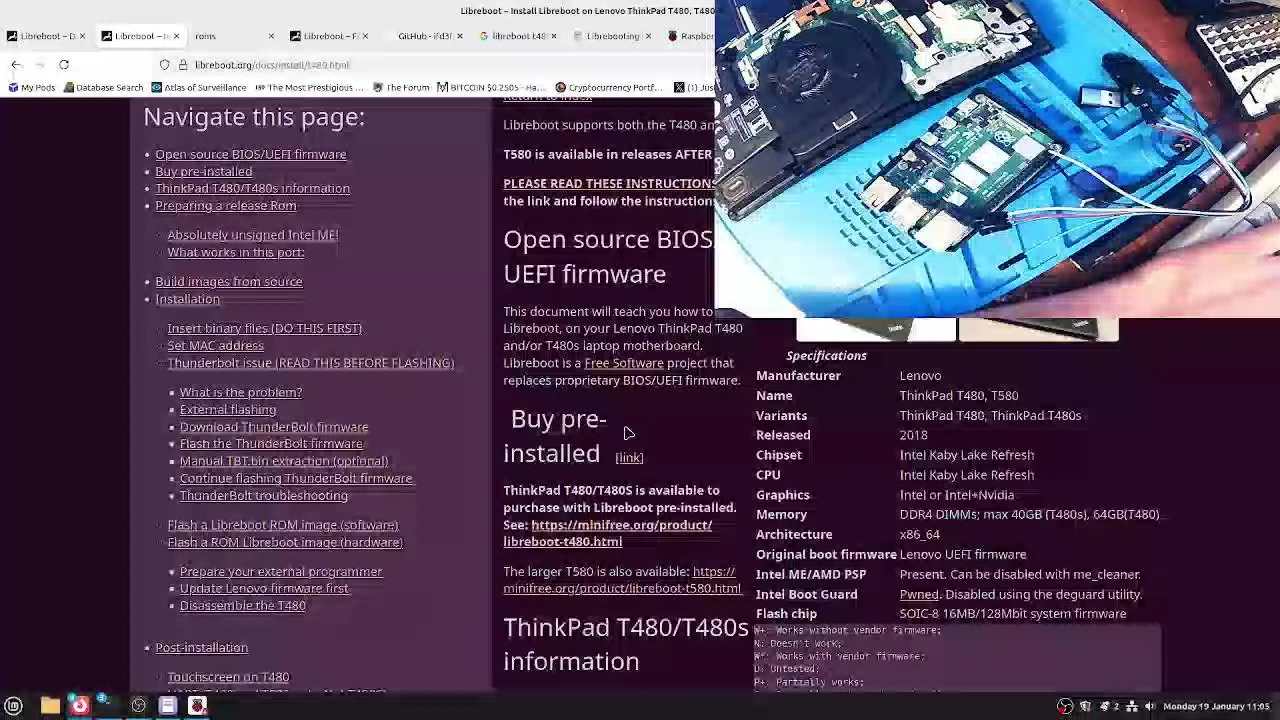This screenshot has height=720, width=1280.
Task: Switch to the Librebooting tab
Action: point(612,36)
